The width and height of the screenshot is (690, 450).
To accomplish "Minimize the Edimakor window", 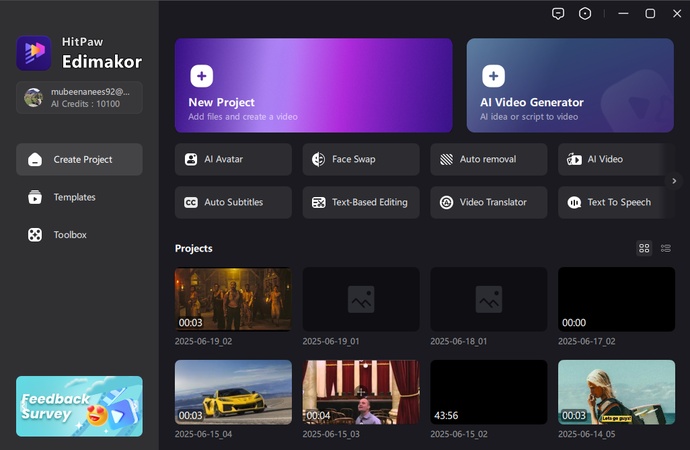I will coord(623,14).
